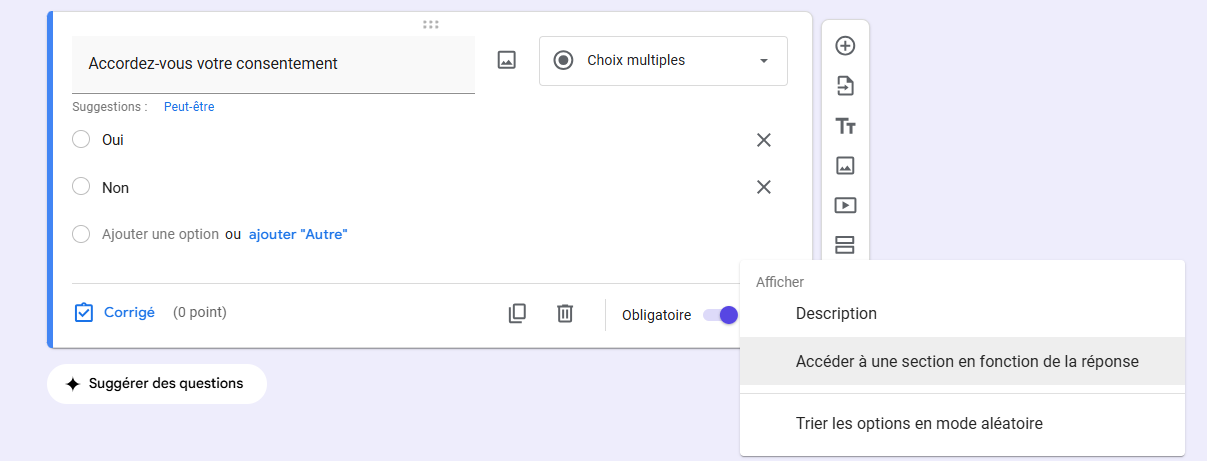The image size is (1207, 461).
Task: Click "Suggérer des questions" button
Action: (x=157, y=384)
